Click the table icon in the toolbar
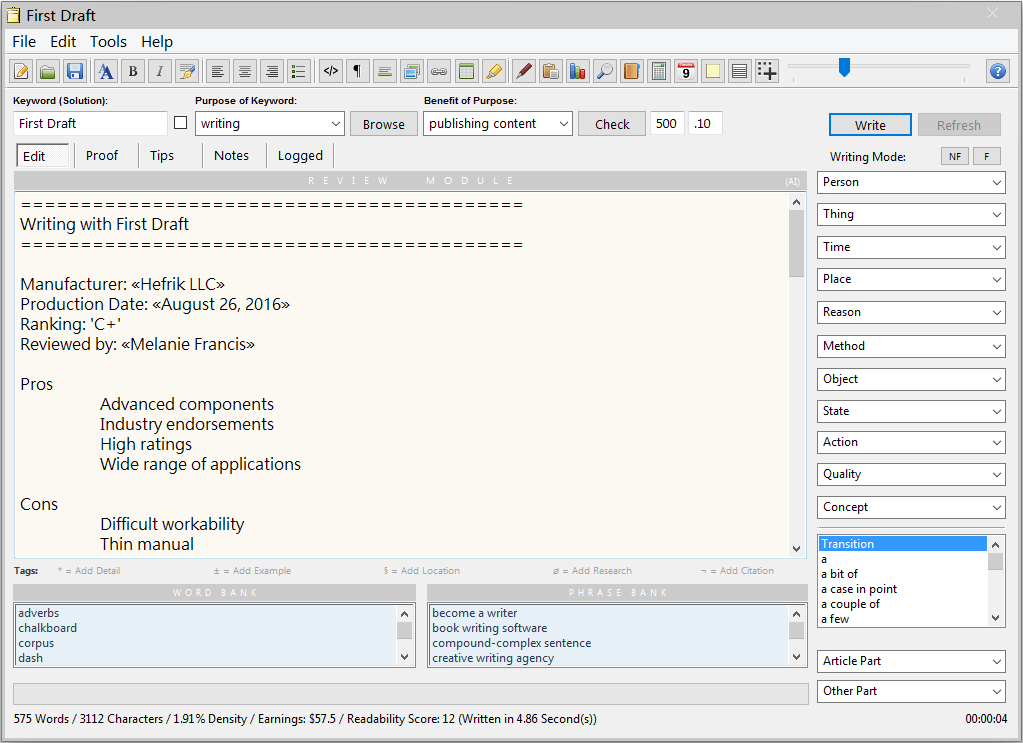 466,71
